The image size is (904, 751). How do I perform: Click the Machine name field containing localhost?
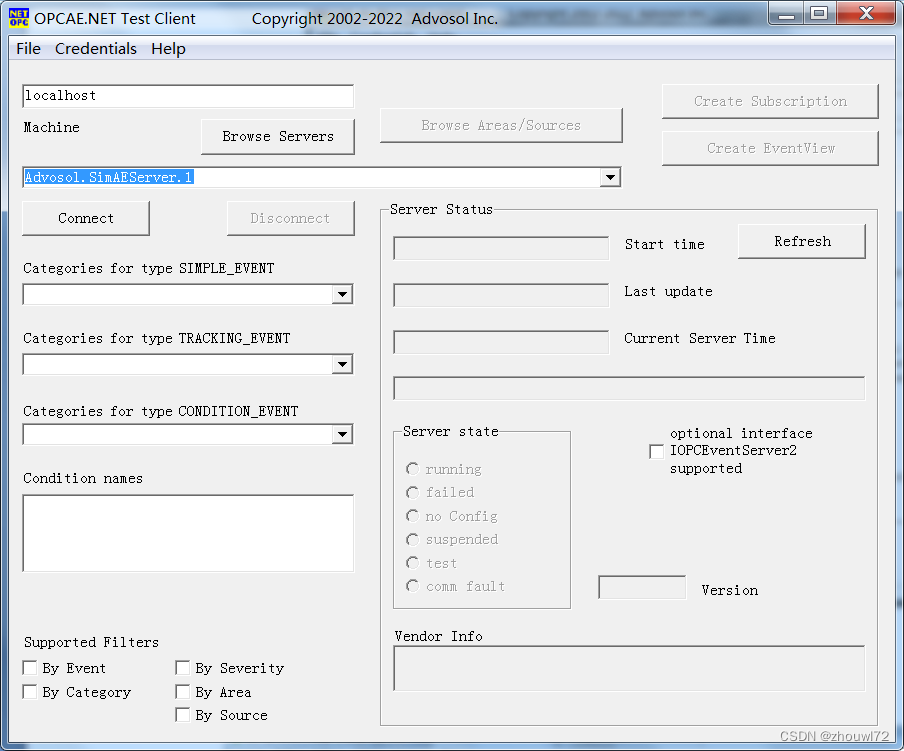[x=188, y=96]
